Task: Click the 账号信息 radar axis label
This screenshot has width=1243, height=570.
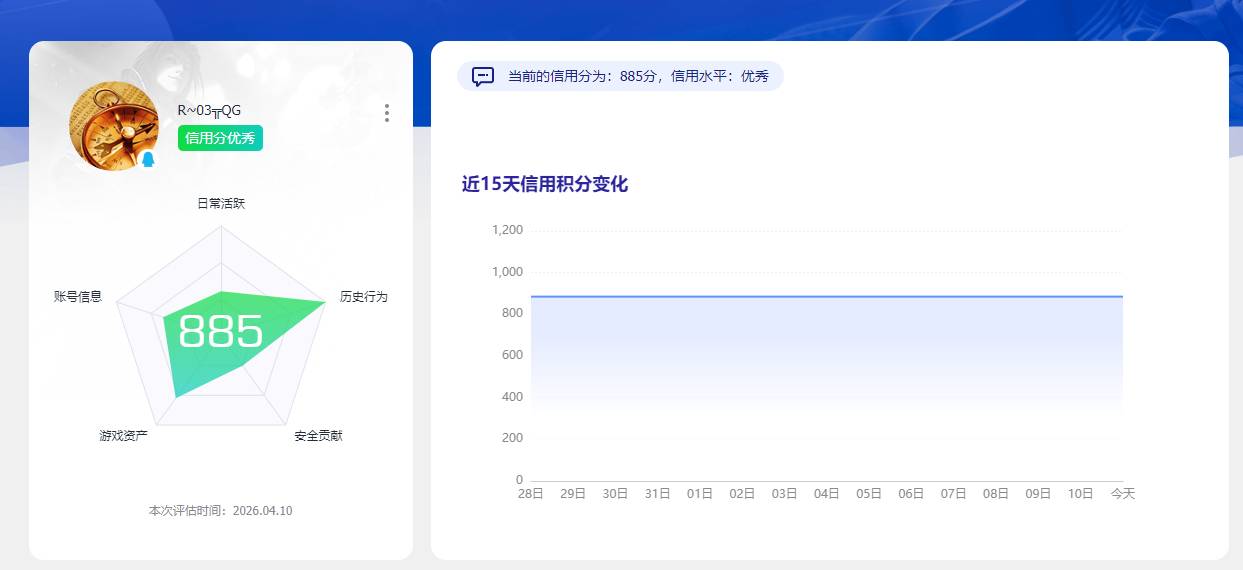Action: tap(78, 297)
